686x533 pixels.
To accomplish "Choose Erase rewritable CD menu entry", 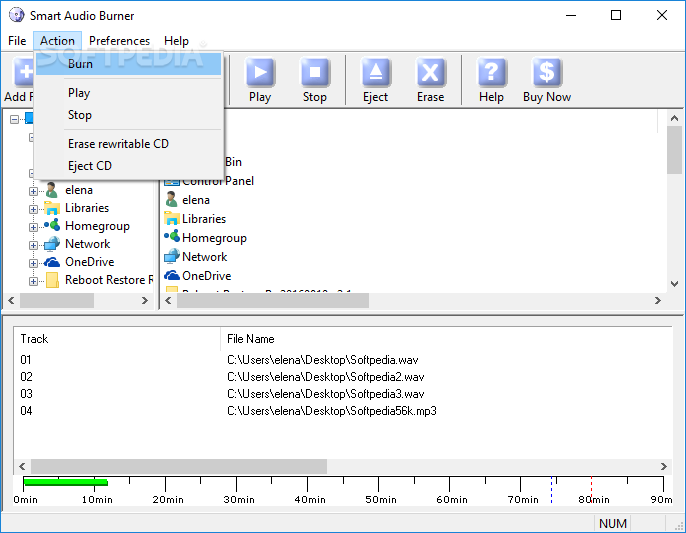I will tap(129, 144).
